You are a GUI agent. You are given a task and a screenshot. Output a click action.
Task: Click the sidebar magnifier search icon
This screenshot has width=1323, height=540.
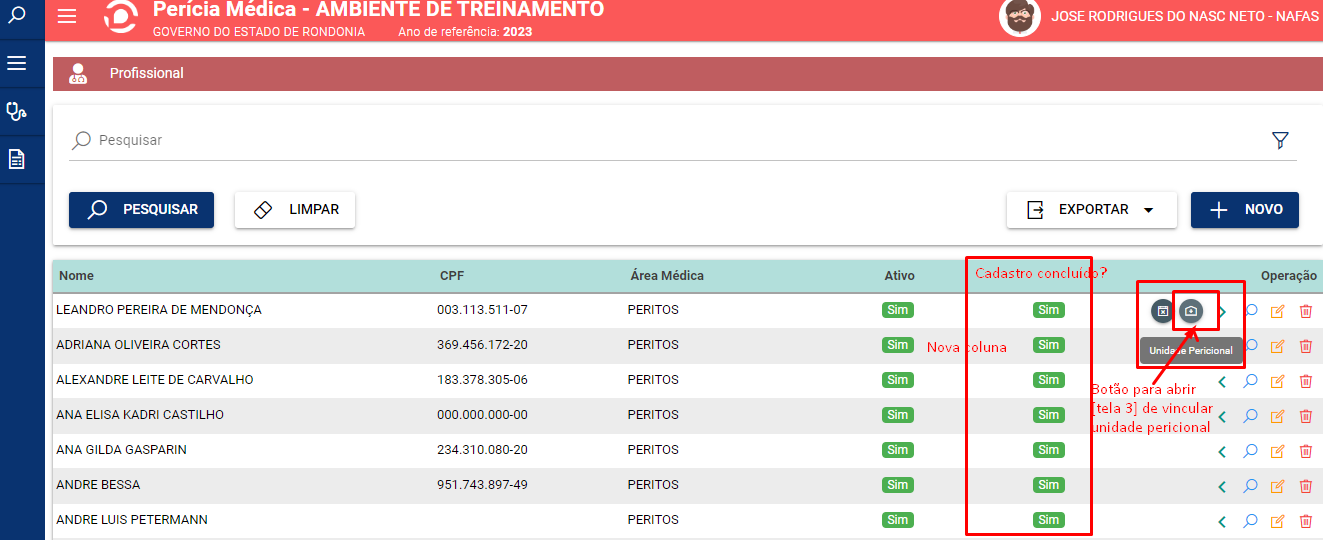pos(16,15)
